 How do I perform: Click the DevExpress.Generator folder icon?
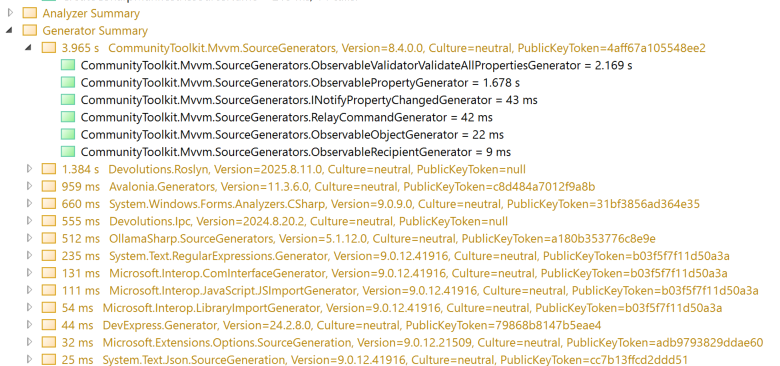pyautogui.click(x=49, y=325)
